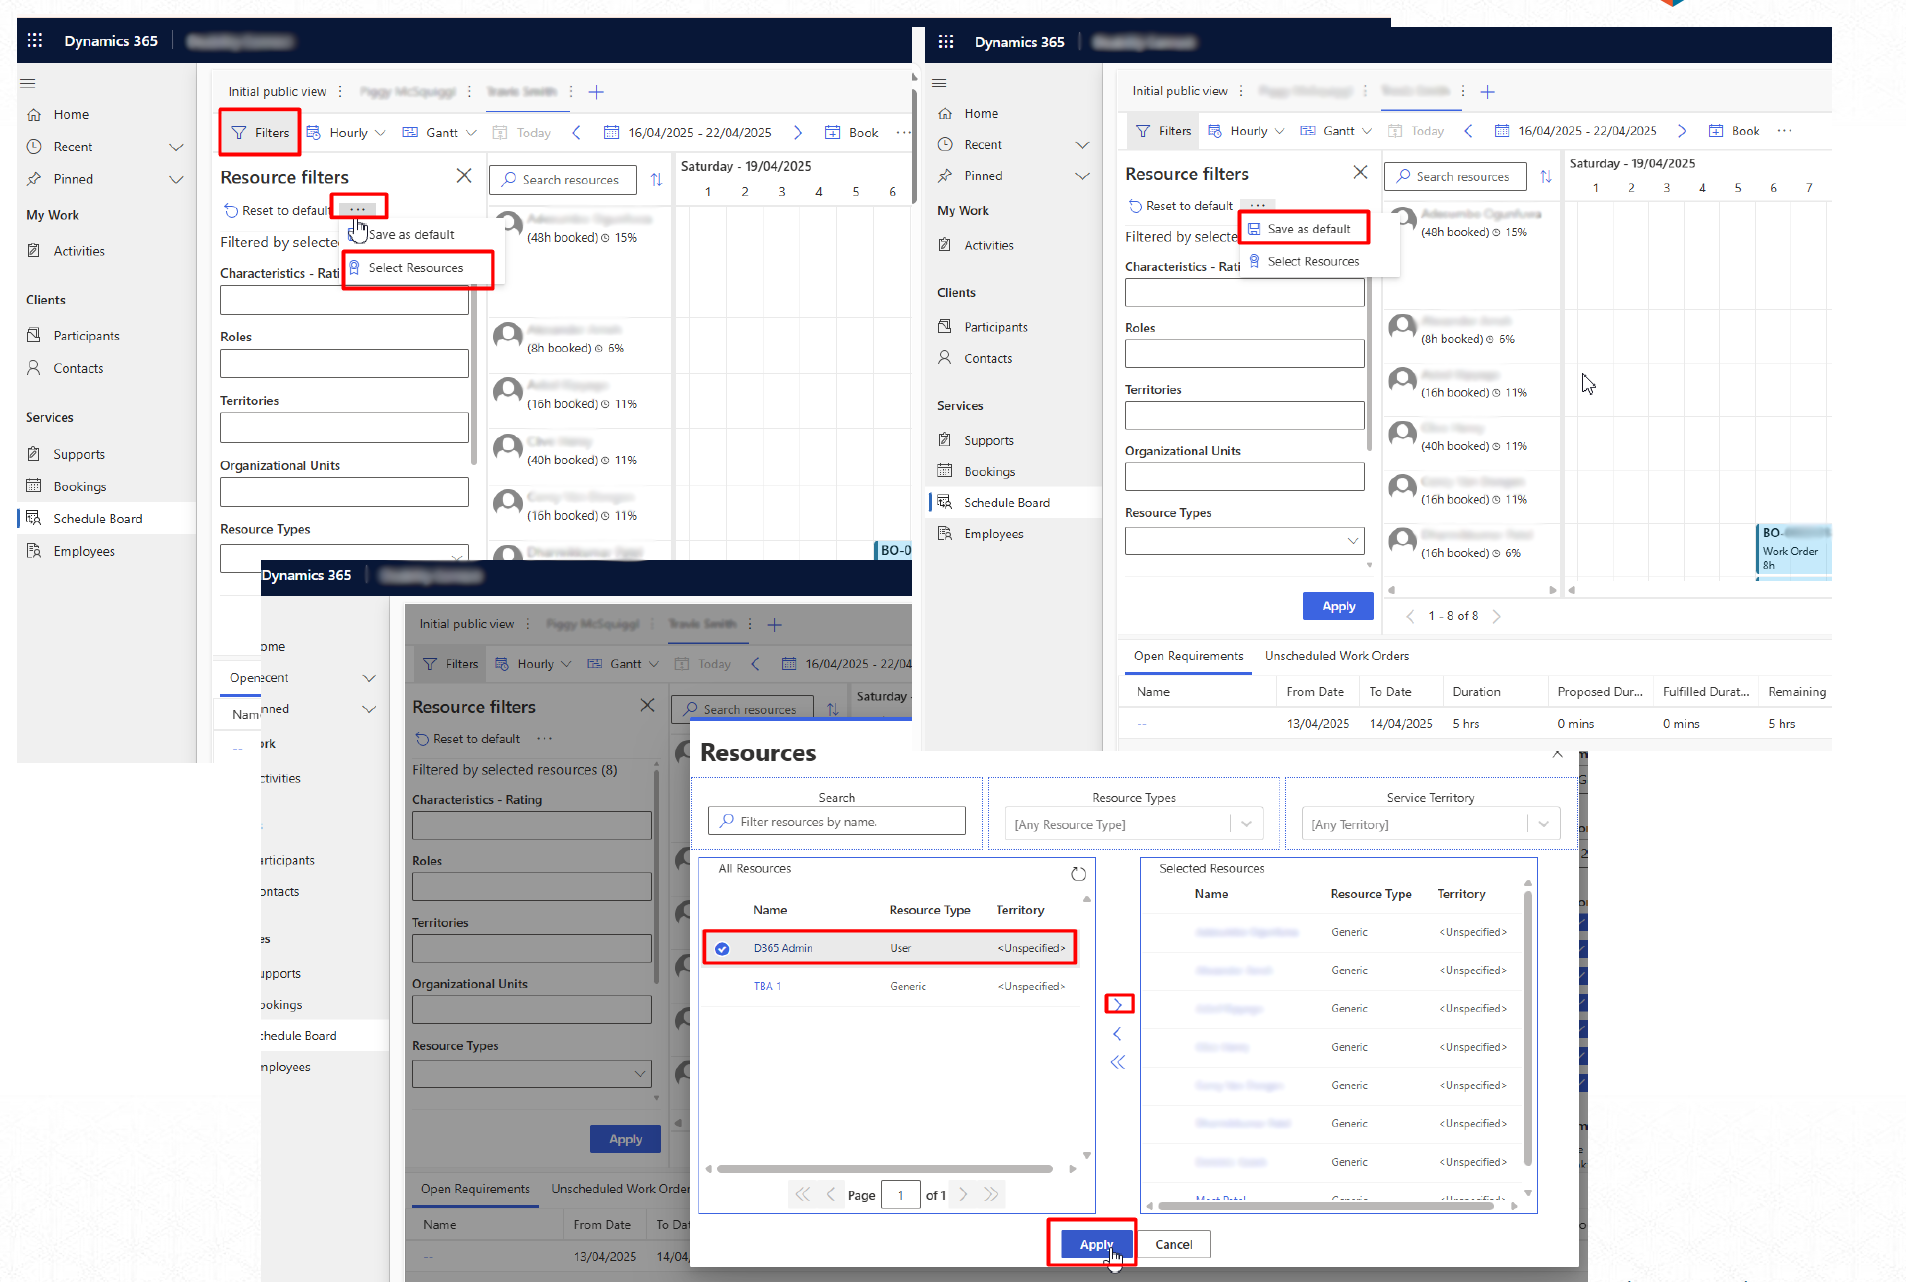Click Cancel in the Resources dialog
The image size is (1906, 1282).
click(1173, 1244)
